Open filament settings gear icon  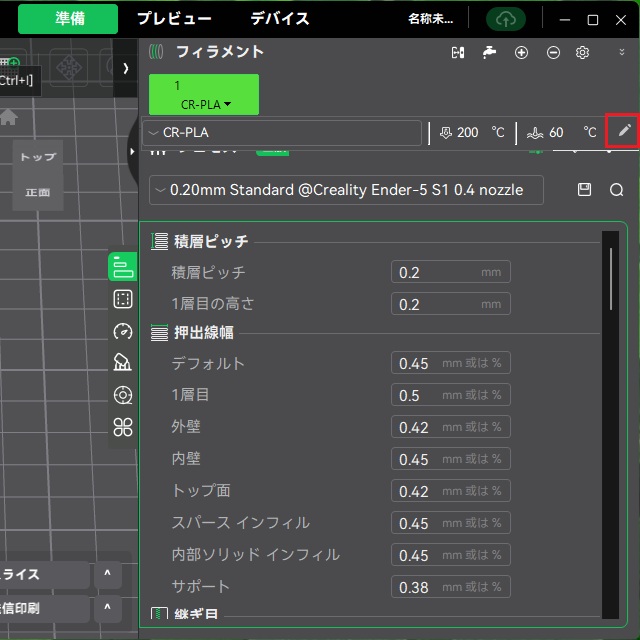coord(583,53)
